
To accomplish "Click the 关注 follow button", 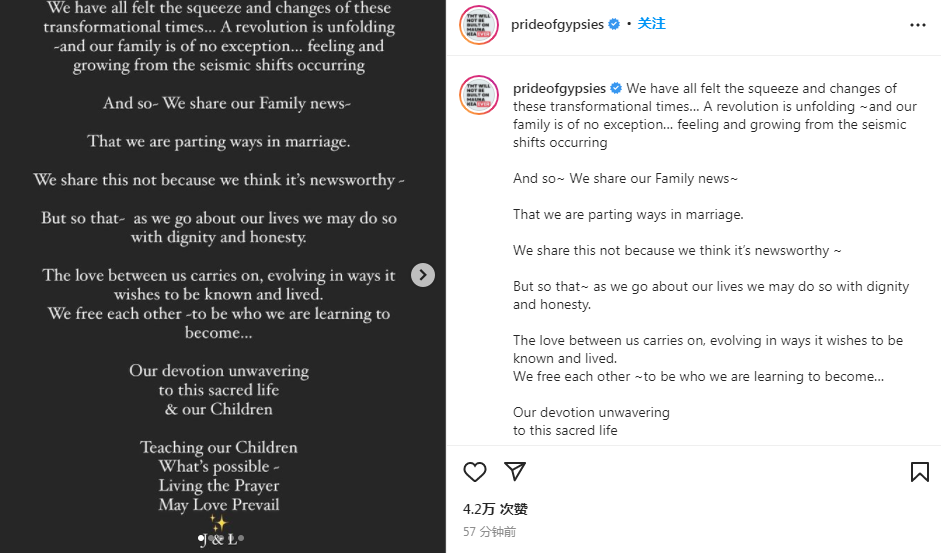I will point(652,24).
